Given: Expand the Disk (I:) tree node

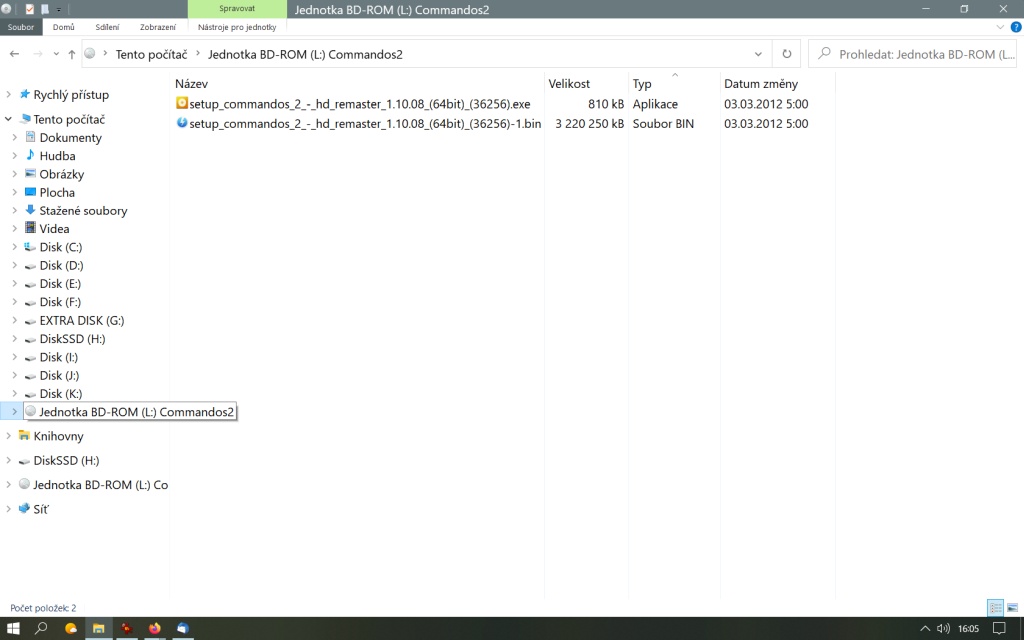Looking at the screenshot, I should [14, 357].
